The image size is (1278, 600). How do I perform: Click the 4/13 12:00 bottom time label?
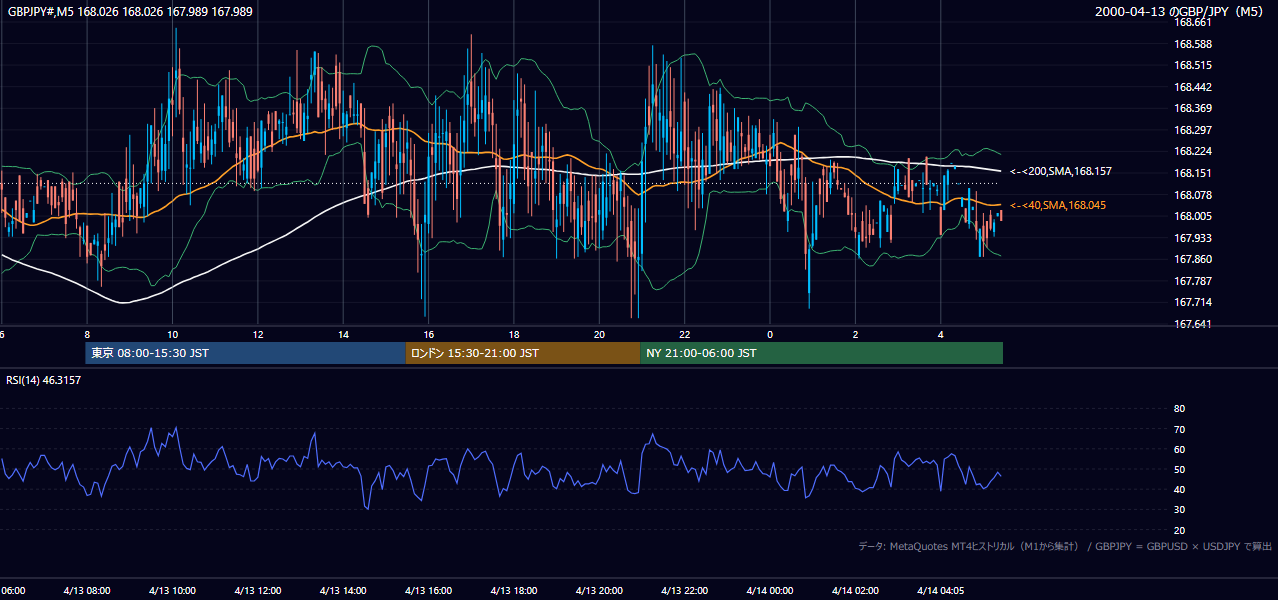(258, 591)
